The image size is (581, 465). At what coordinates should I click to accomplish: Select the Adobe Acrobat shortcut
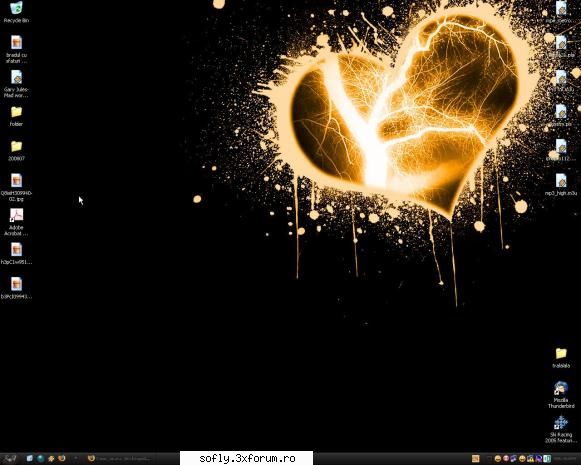click(x=16, y=222)
